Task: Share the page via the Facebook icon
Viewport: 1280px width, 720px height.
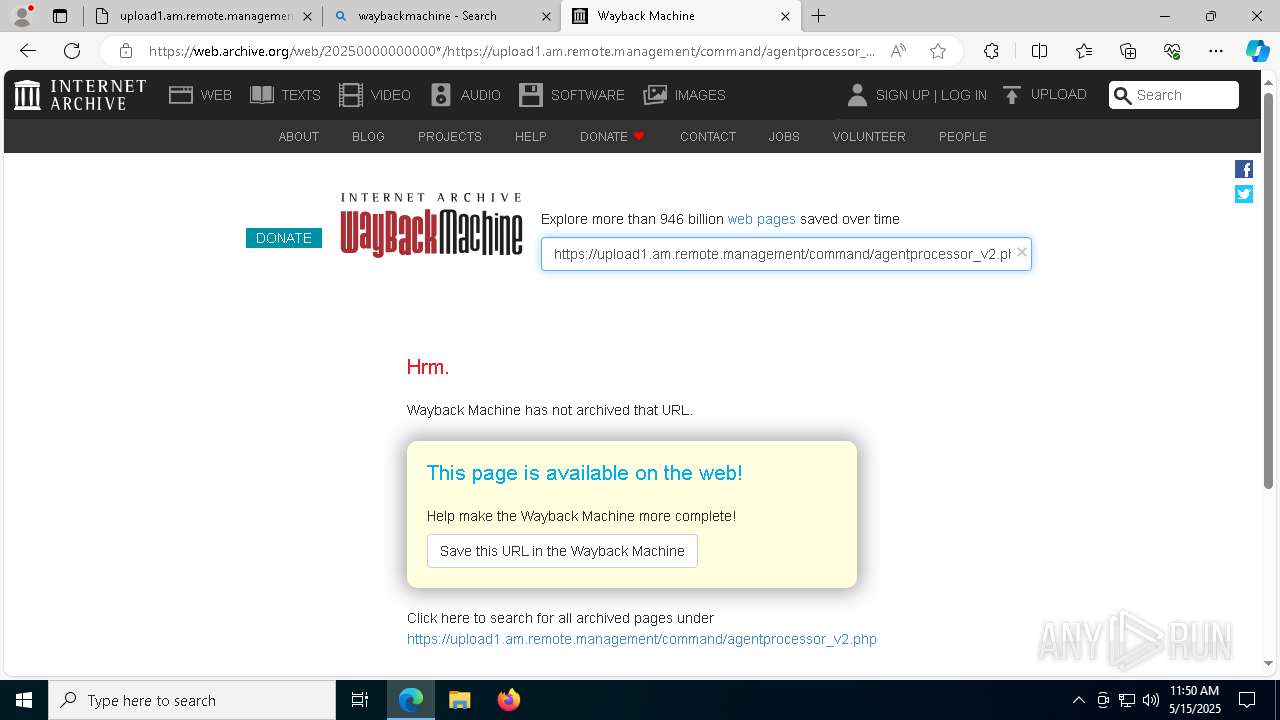Action: coord(1244,169)
